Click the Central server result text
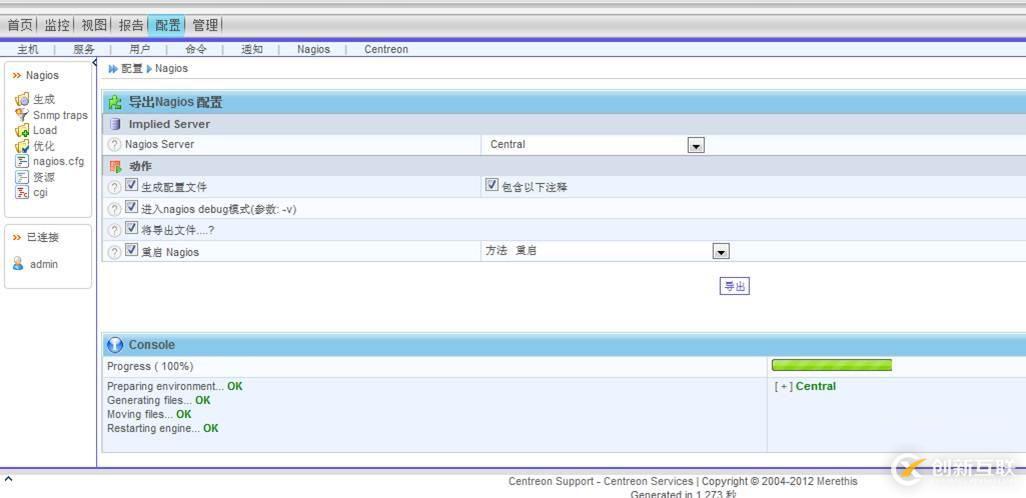 (816, 386)
